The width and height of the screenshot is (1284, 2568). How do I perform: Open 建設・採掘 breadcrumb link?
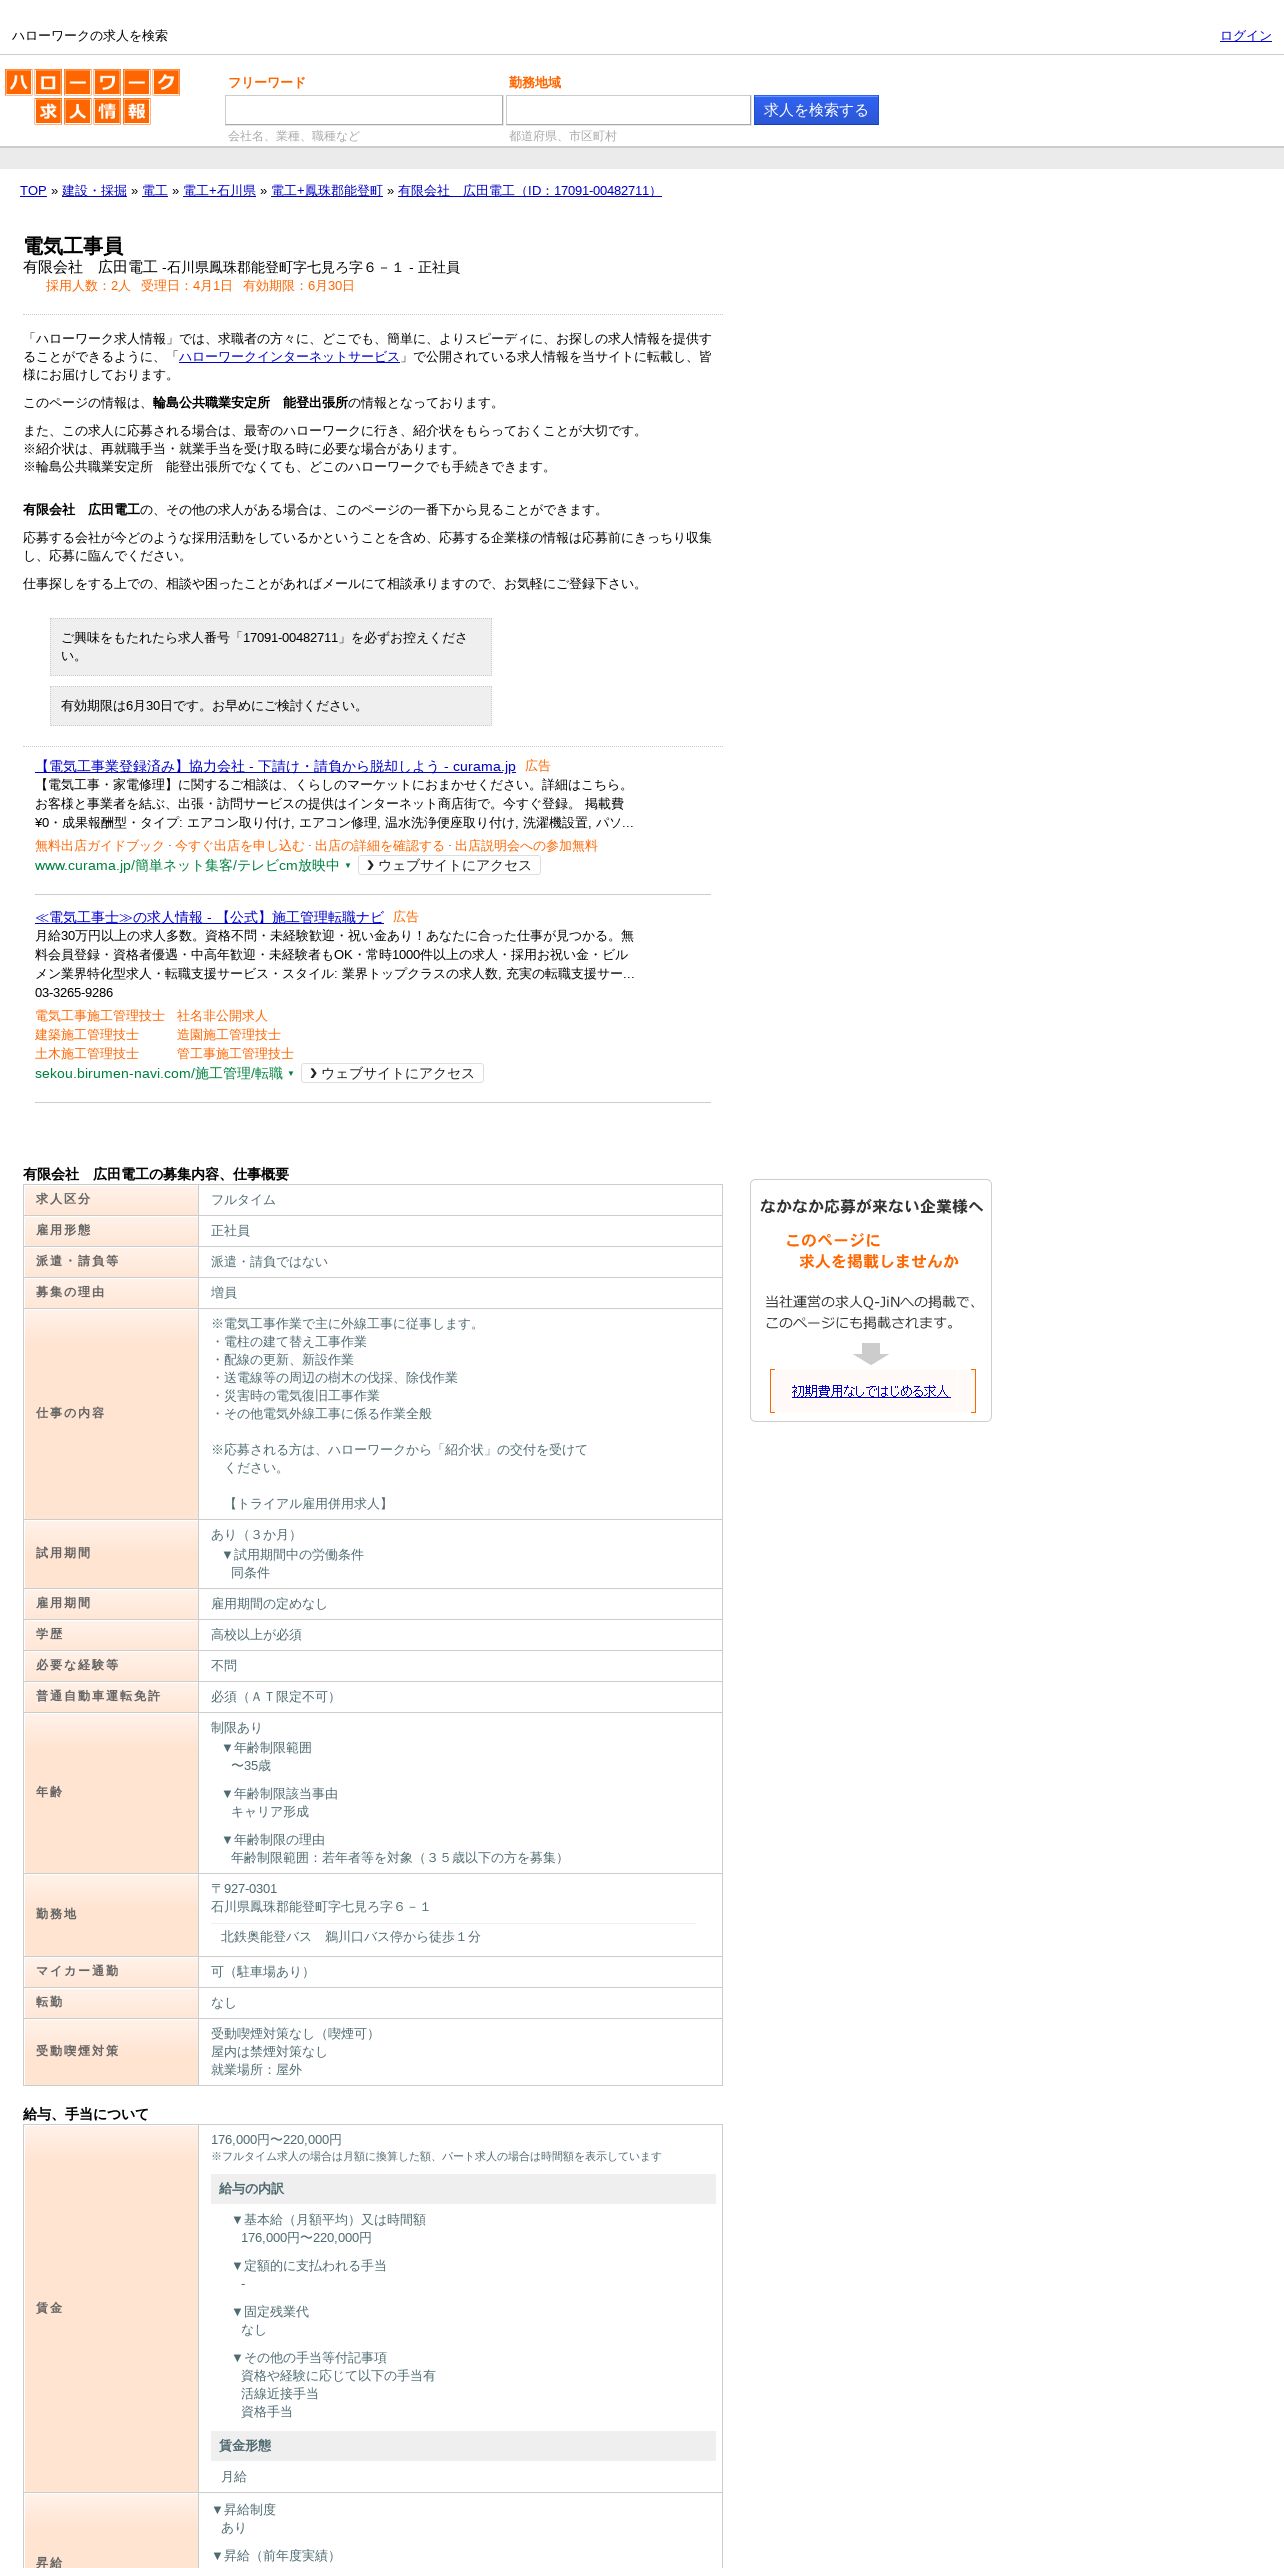coord(94,191)
